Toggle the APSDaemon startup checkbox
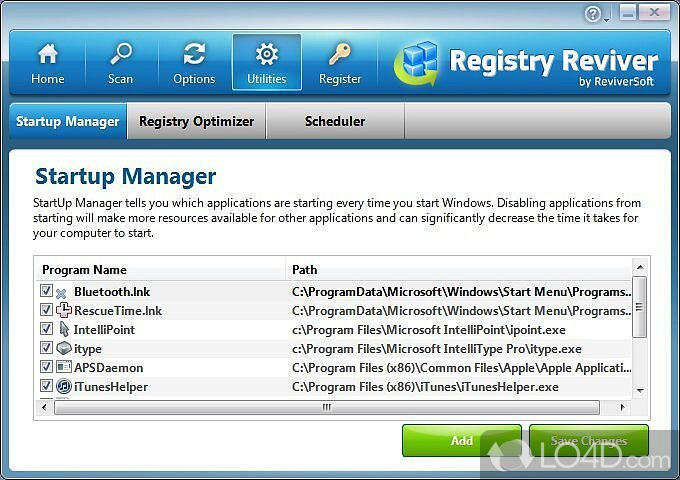680x480 pixels. coord(46,367)
